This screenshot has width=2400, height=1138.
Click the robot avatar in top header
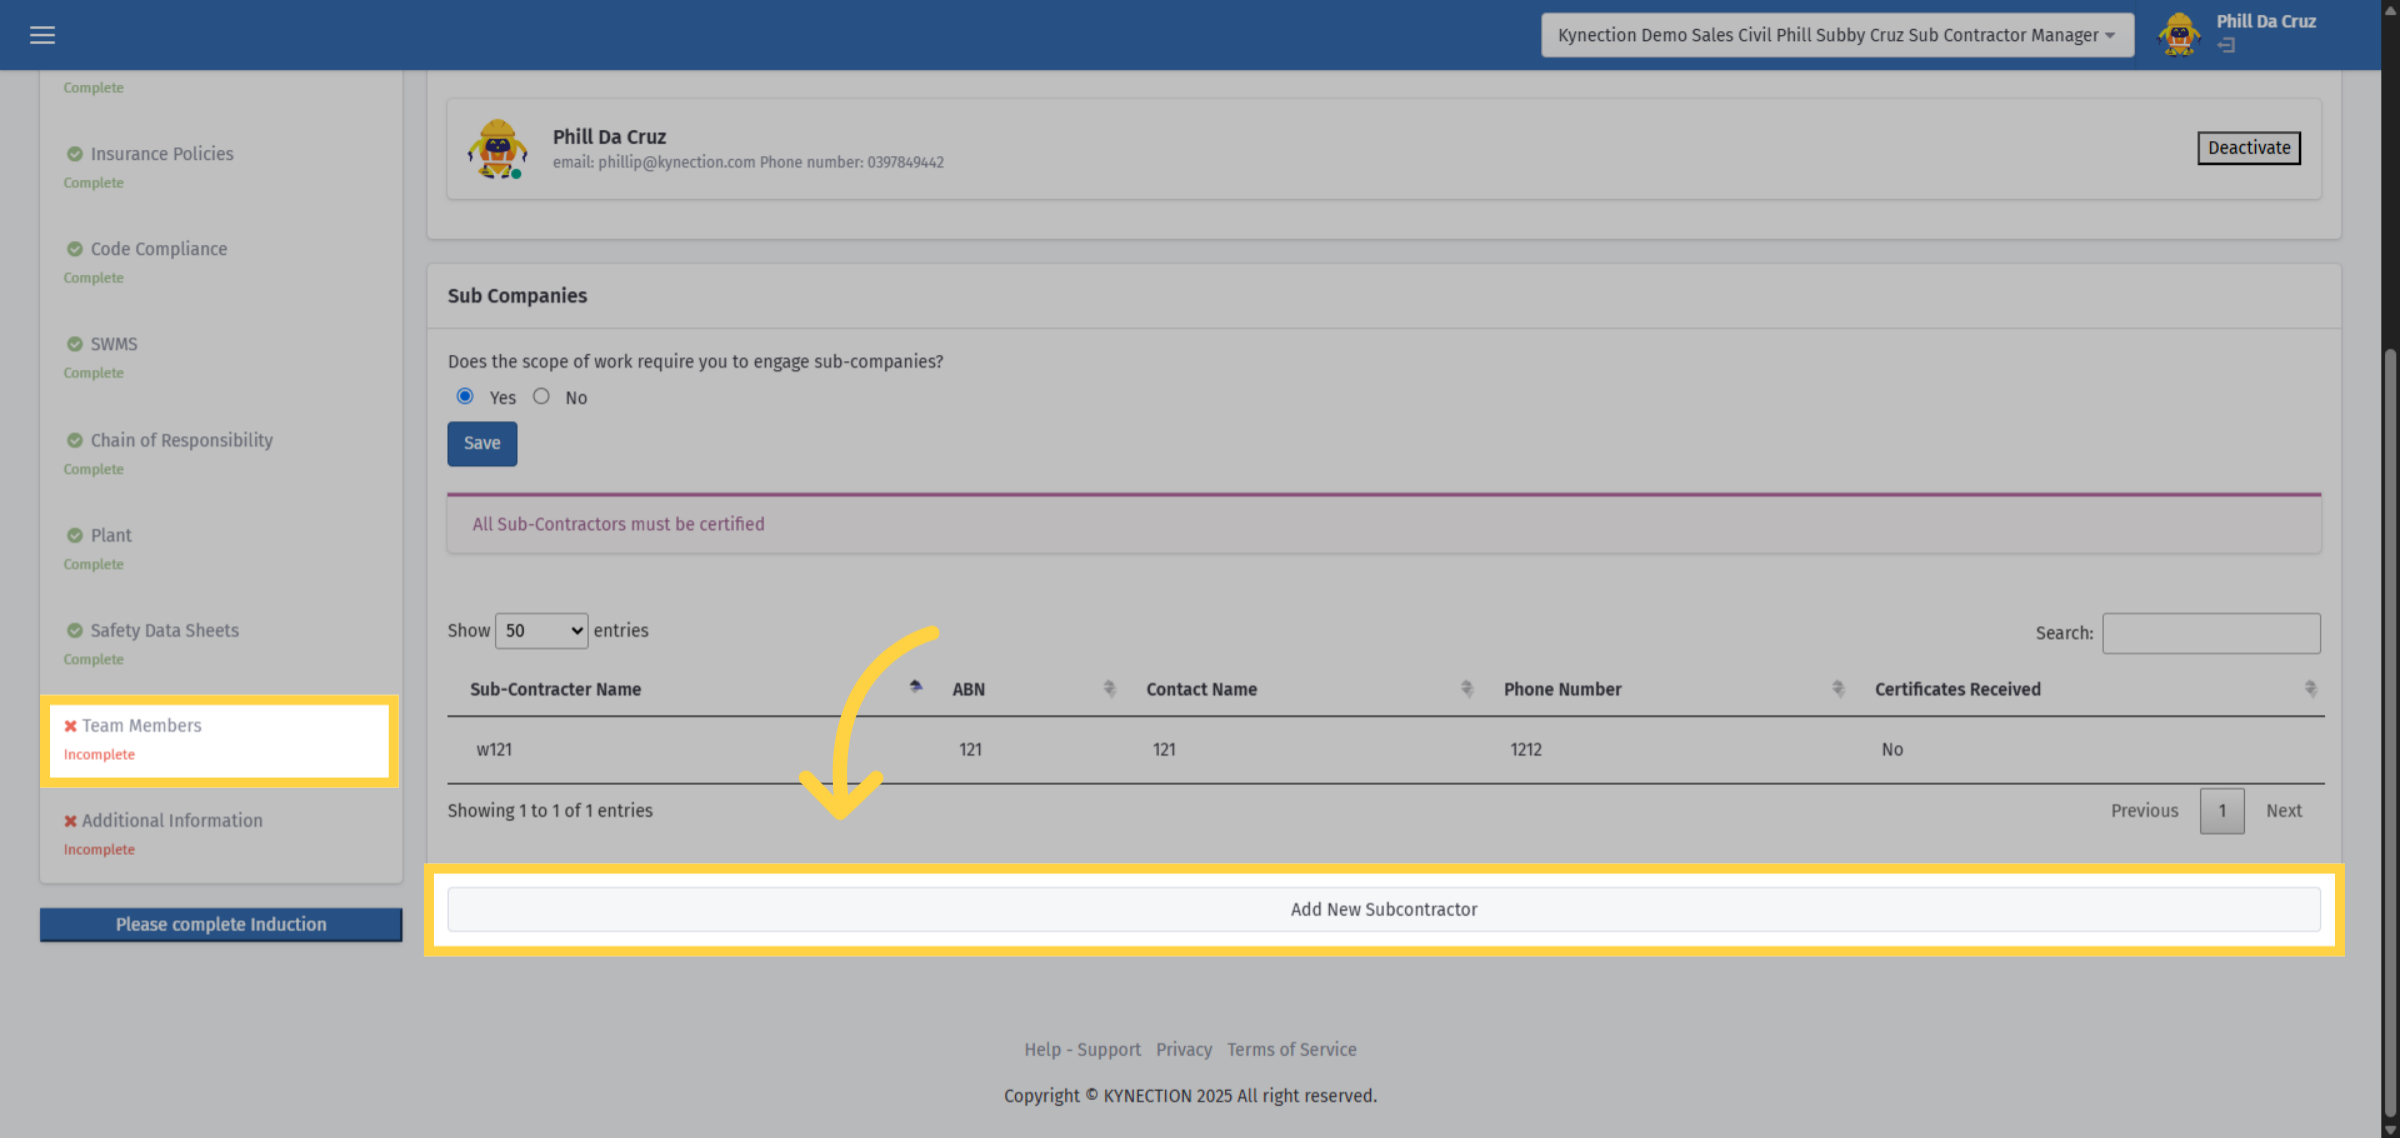click(x=2179, y=35)
